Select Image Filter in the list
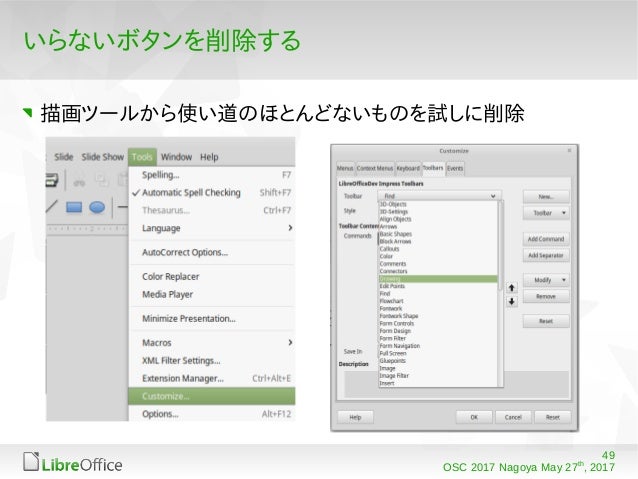638x479 pixels. tap(438, 376)
